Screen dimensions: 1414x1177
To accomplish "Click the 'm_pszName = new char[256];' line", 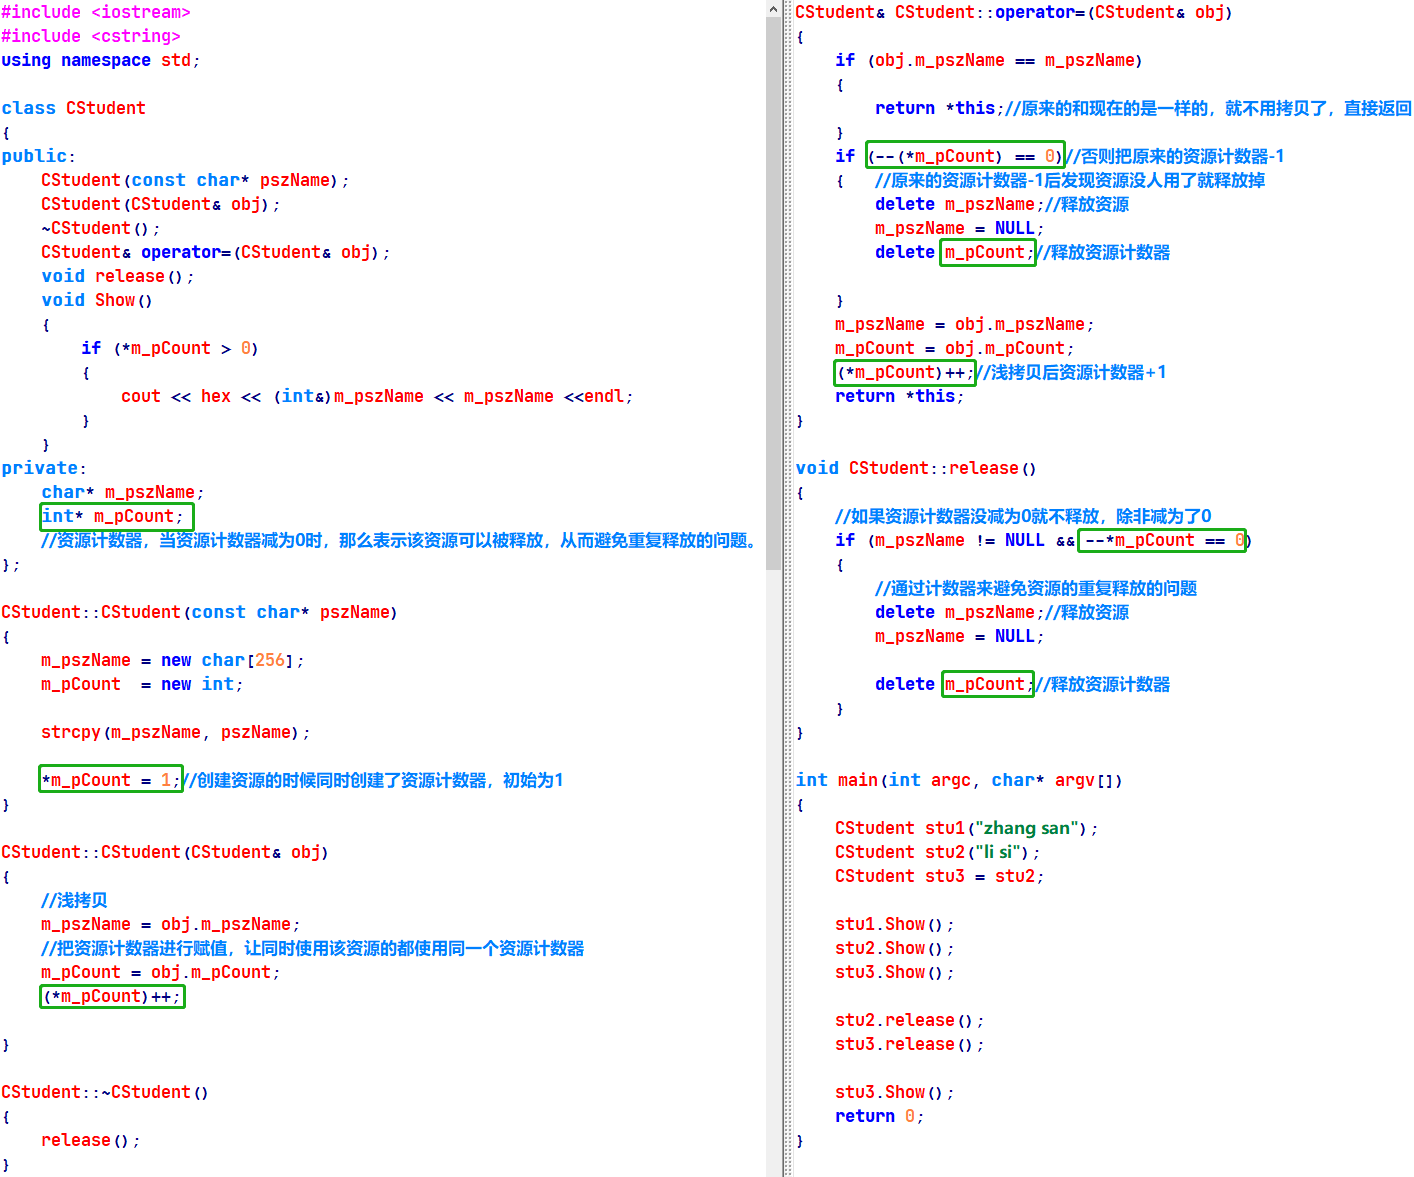I will pyautogui.click(x=172, y=660).
